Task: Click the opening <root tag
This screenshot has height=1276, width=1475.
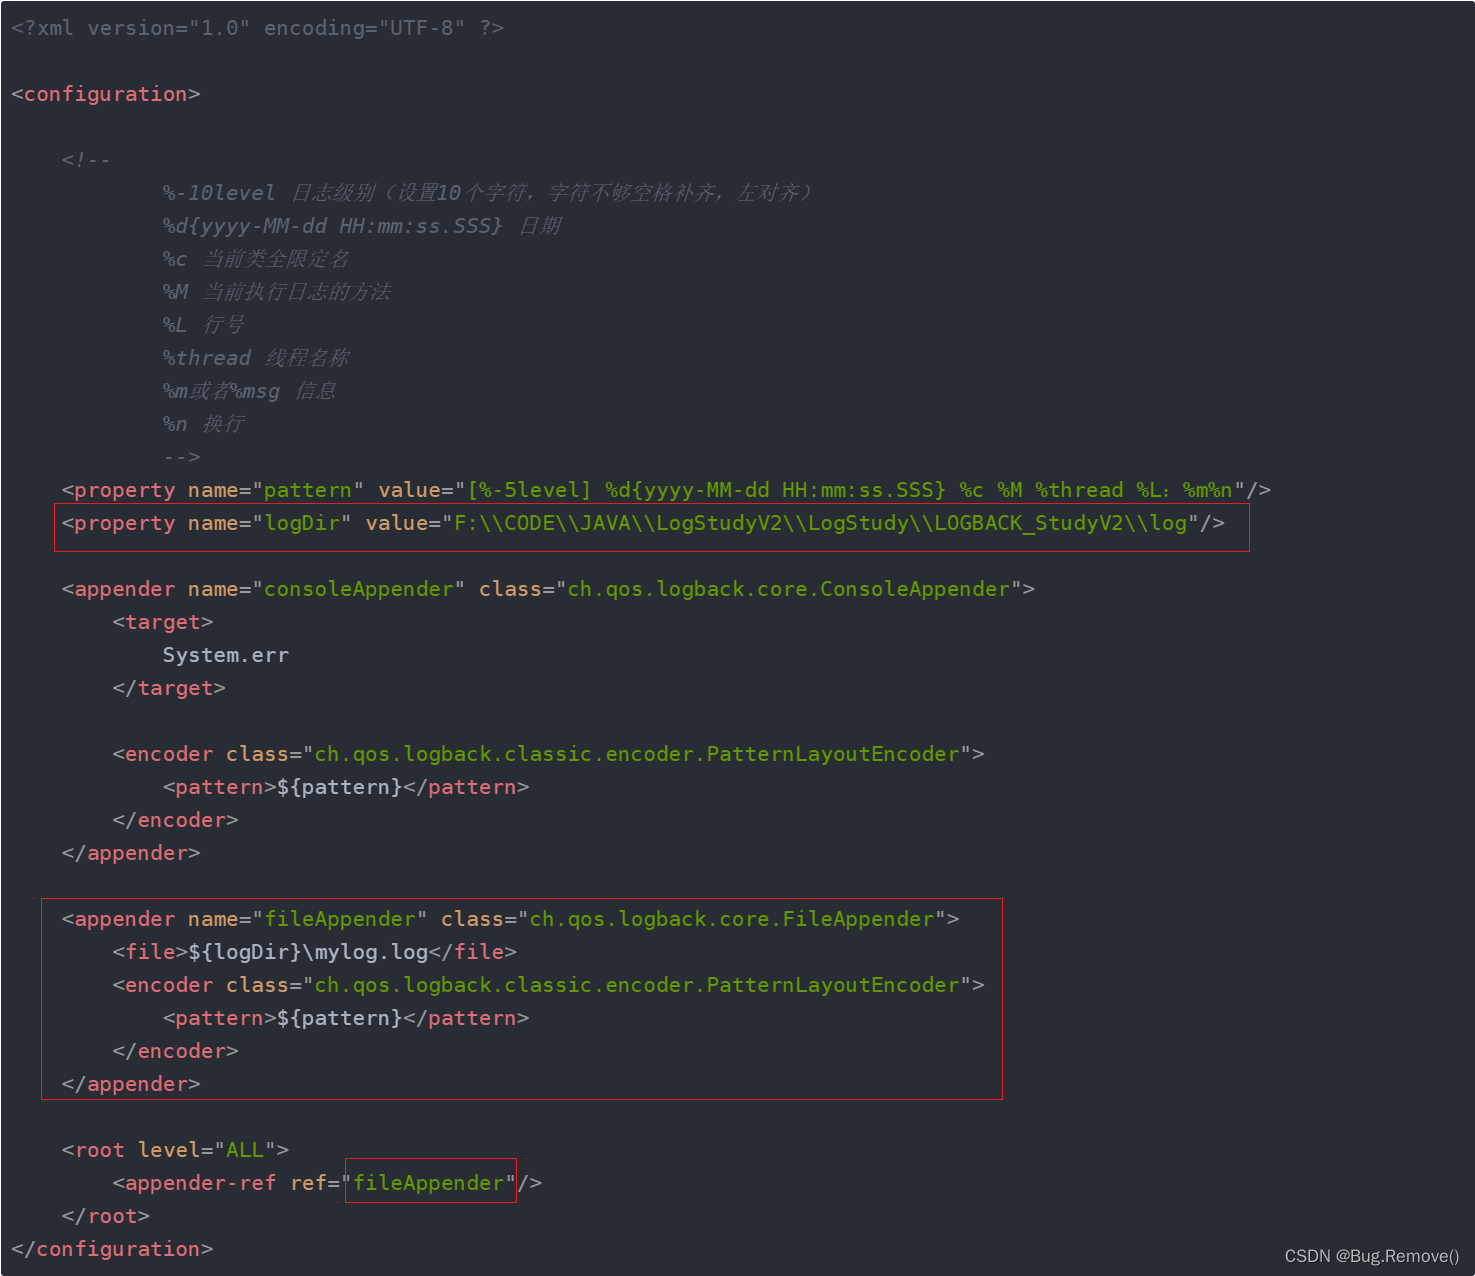Action: (93, 1150)
